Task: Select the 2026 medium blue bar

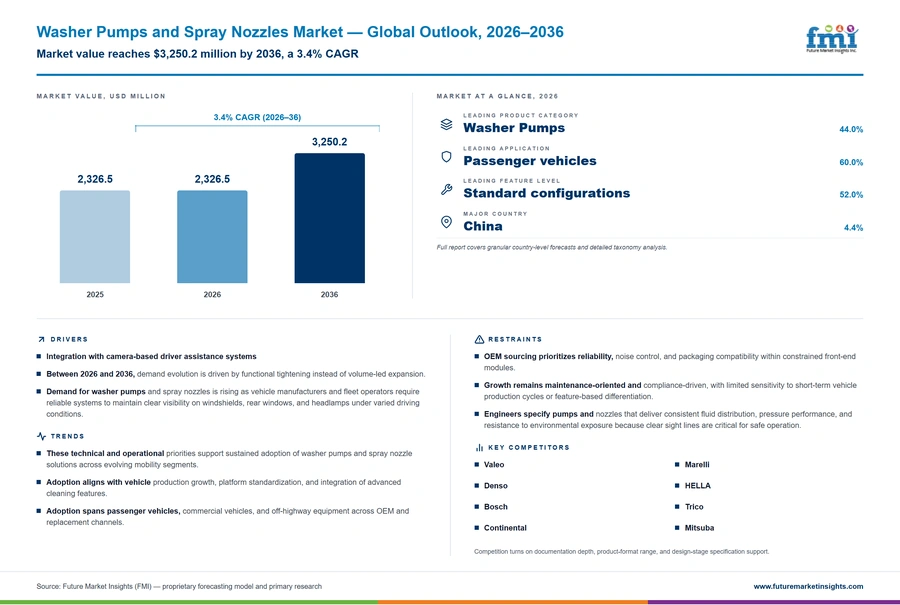Action: coord(212,236)
